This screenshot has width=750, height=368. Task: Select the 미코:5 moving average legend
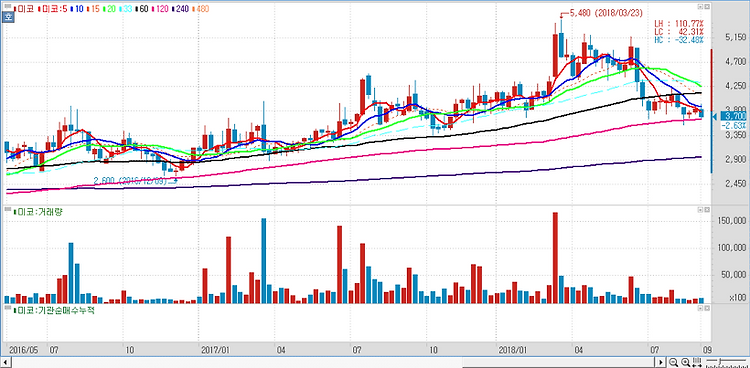coord(53,9)
